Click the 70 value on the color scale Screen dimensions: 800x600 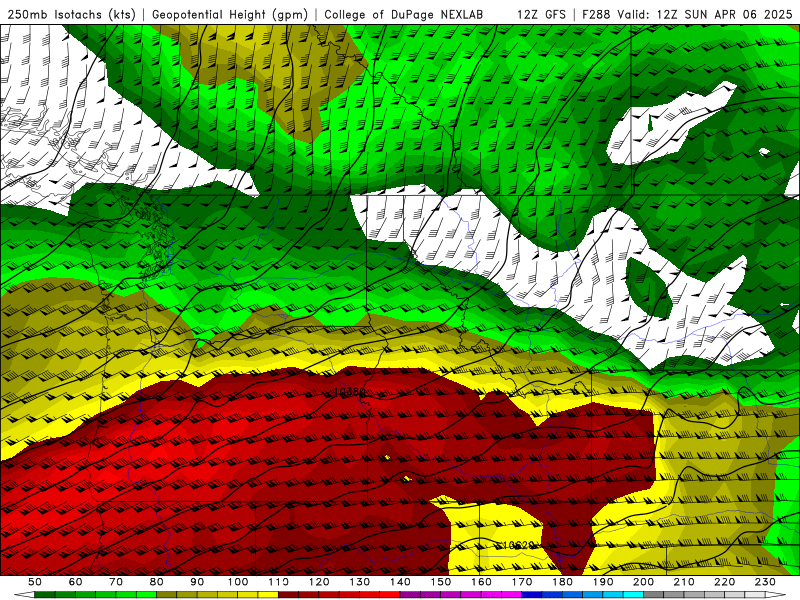click(x=116, y=582)
